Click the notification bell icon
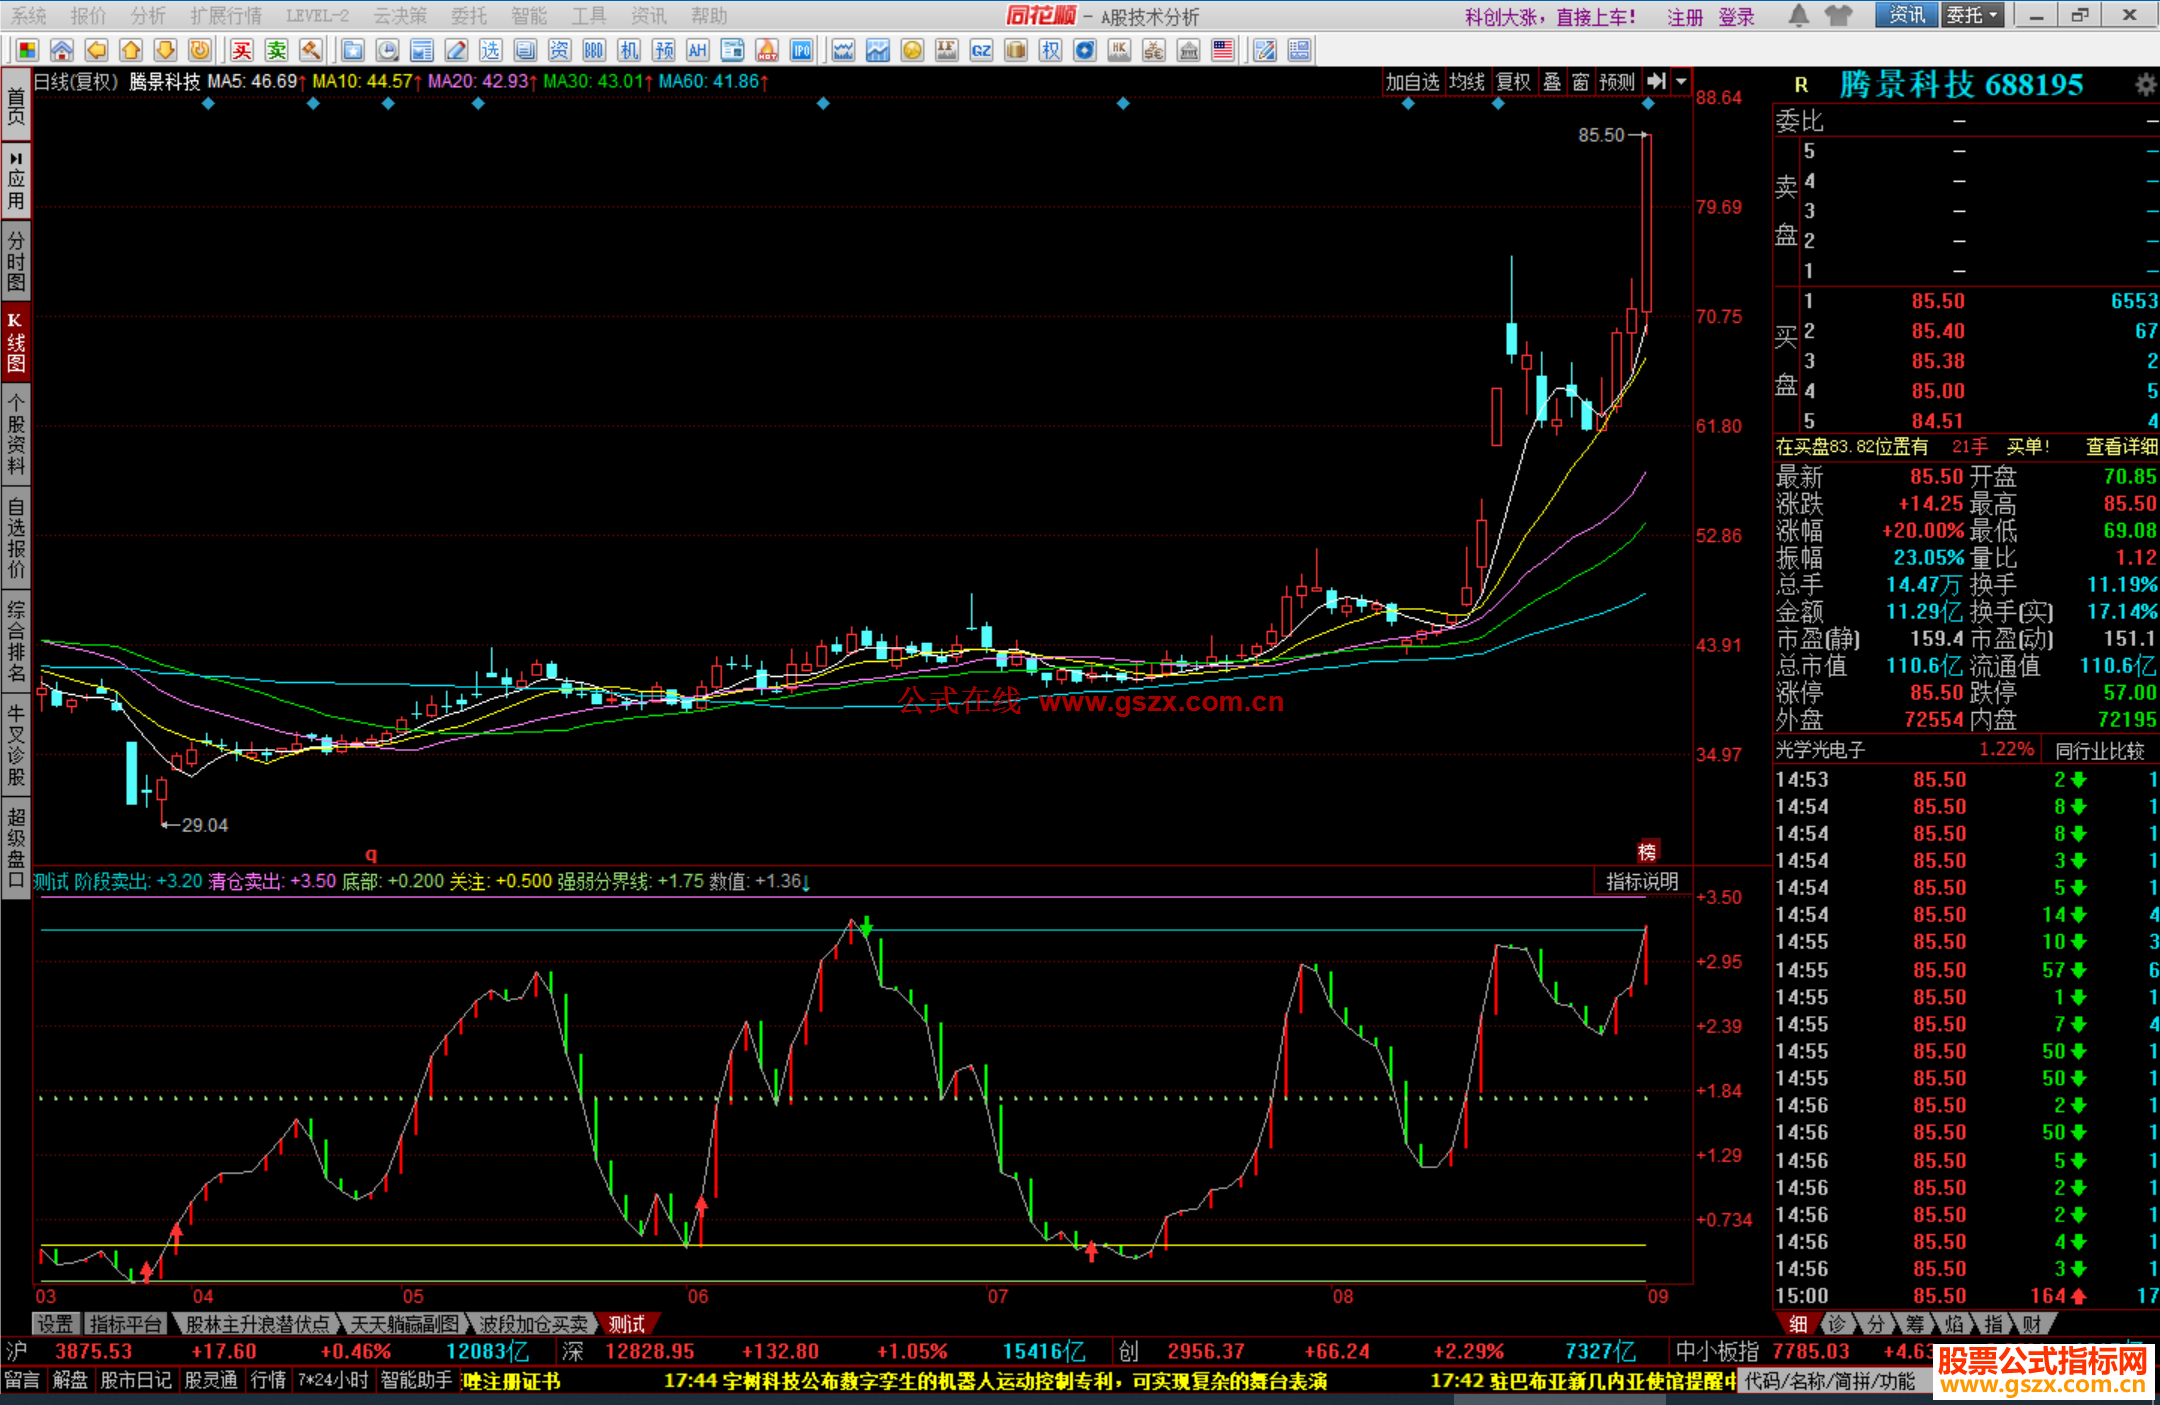Viewport: 2160px width, 1405px height. [x=1798, y=15]
